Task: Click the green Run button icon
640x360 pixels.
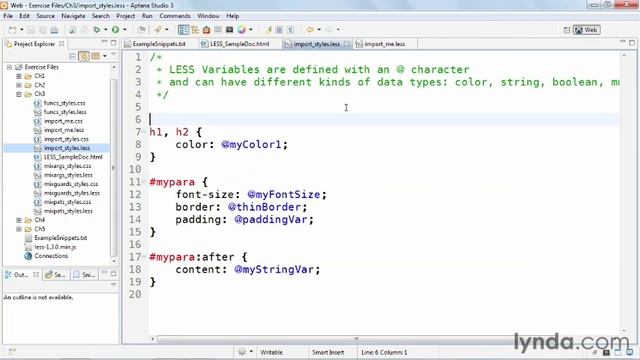Action: pyautogui.click(x=116, y=29)
